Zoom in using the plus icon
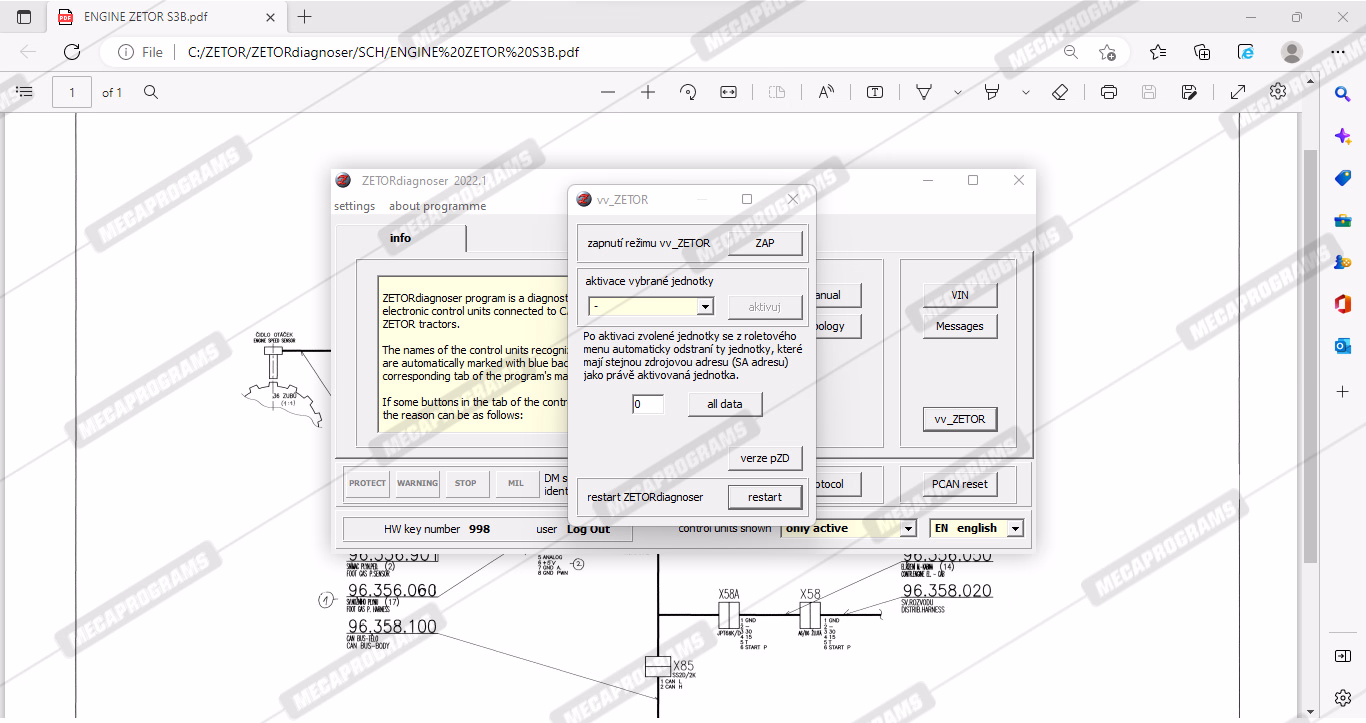 pos(648,92)
